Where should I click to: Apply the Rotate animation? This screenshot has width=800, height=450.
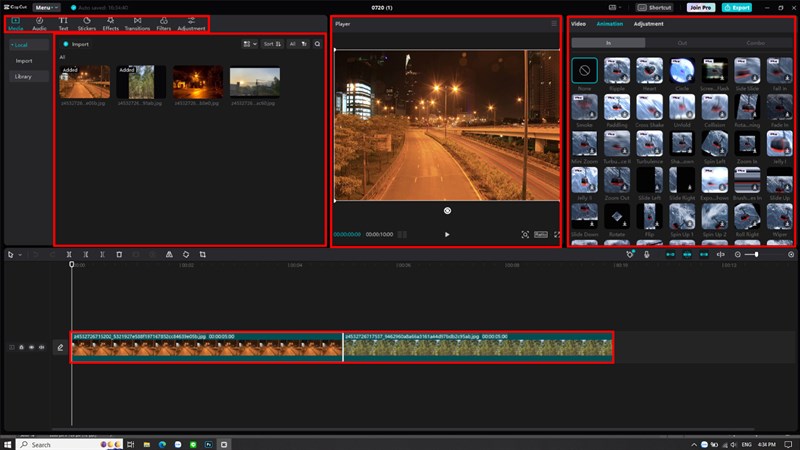click(617, 216)
